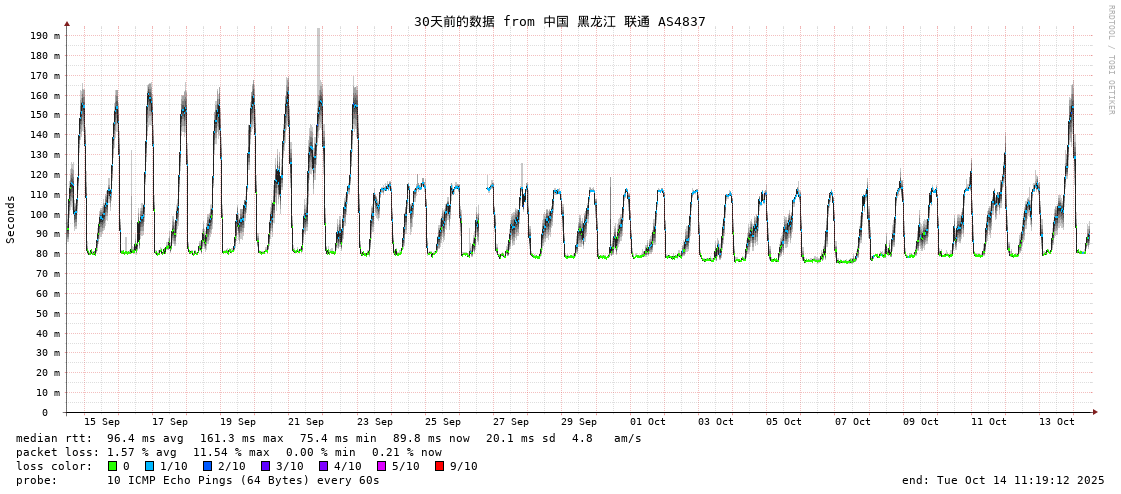Click the 15 Sep date label

tap(101, 422)
